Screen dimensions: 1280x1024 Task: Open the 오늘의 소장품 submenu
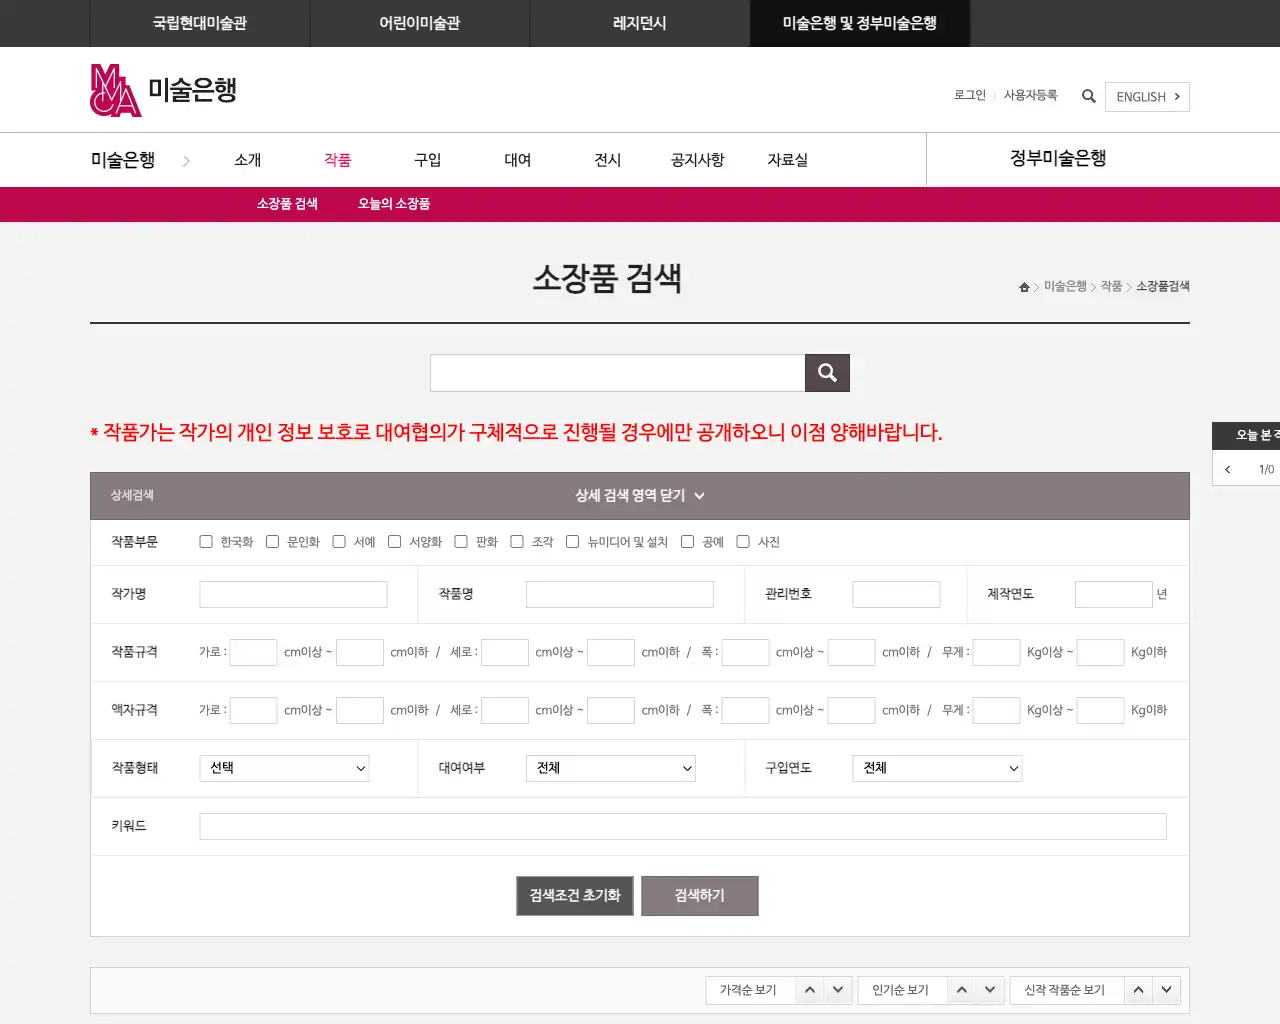point(394,204)
